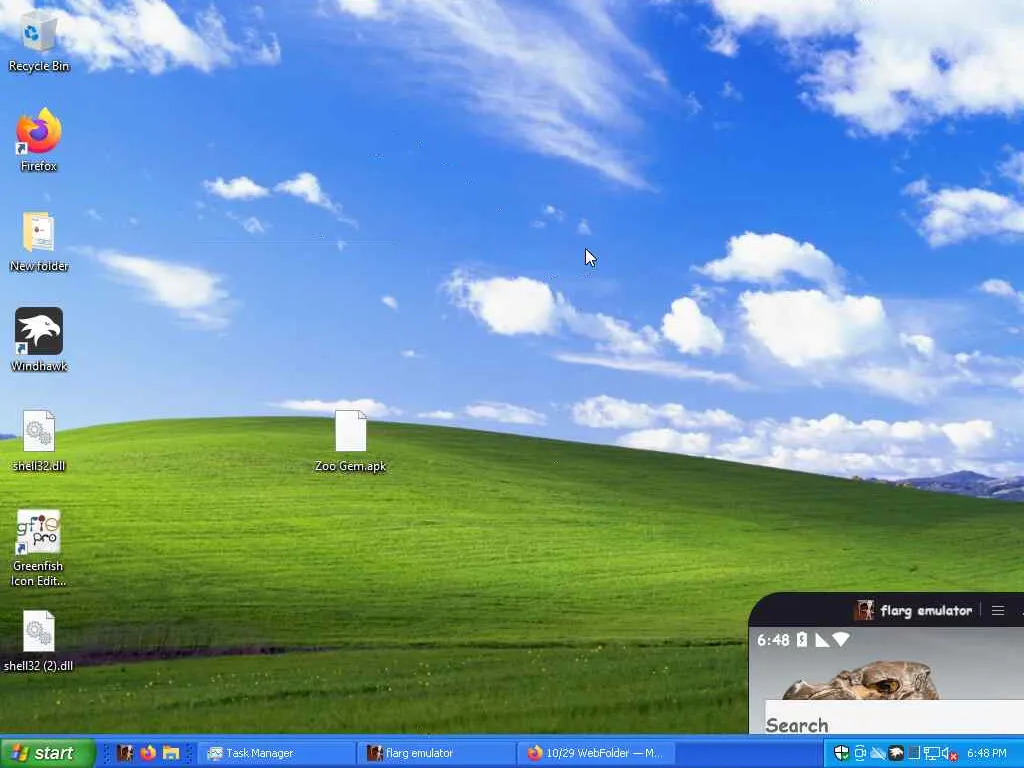Click the emulator cellular signal icon

tap(822, 640)
